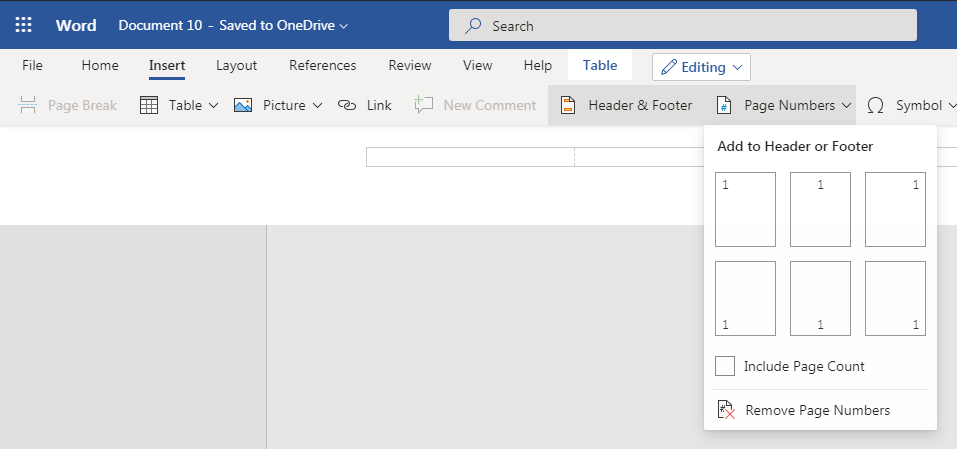Viewport: 957px width, 449px height.
Task: Open the Help tab
Action: pyautogui.click(x=538, y=65)
